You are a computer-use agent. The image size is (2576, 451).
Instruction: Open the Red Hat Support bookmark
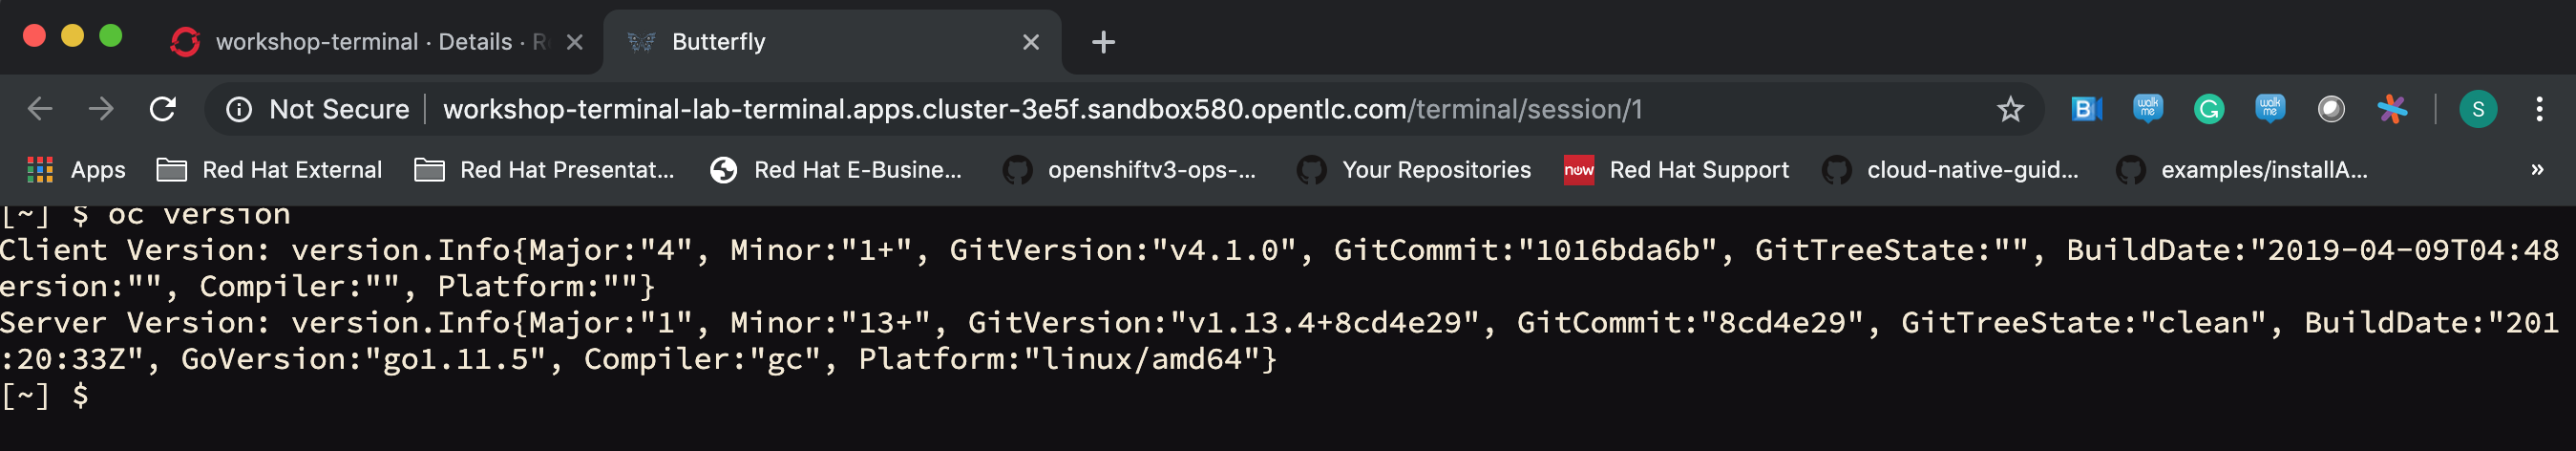1677,170
